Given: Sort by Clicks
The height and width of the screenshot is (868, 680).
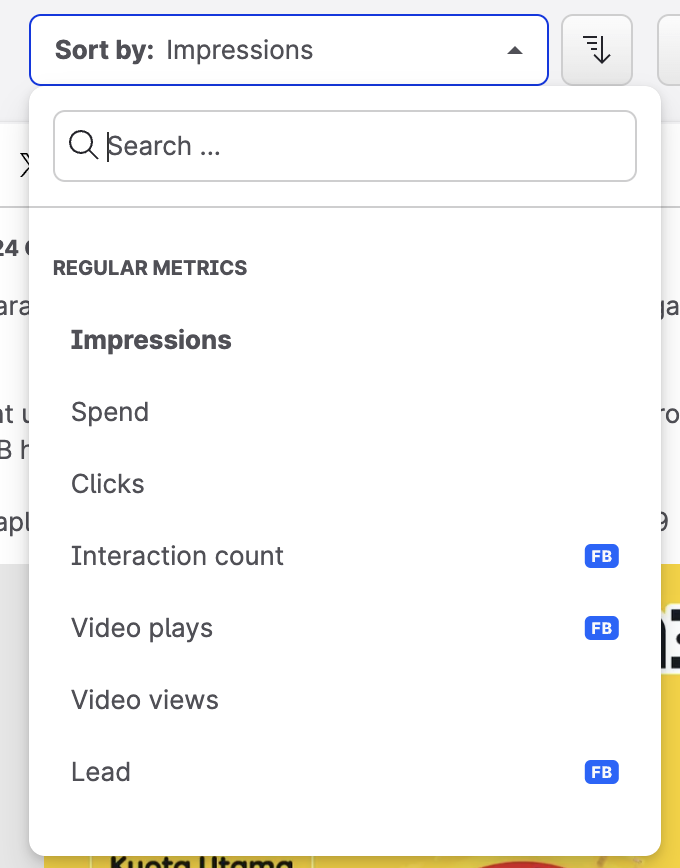Looking at the screenshot, I should pyautogui.click(x=108, y=484).
